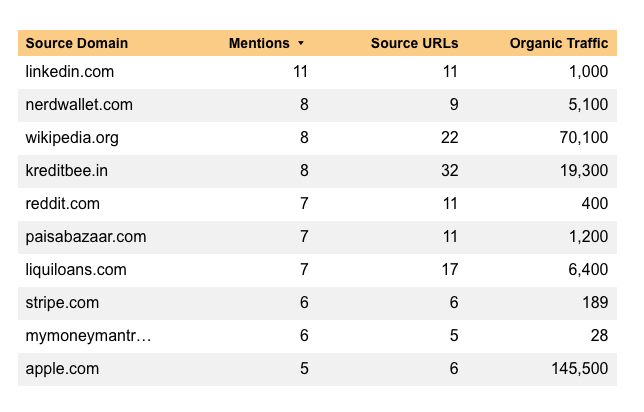
Task: Open the paisabazaar.com domain entry
Action: [86, 236]
